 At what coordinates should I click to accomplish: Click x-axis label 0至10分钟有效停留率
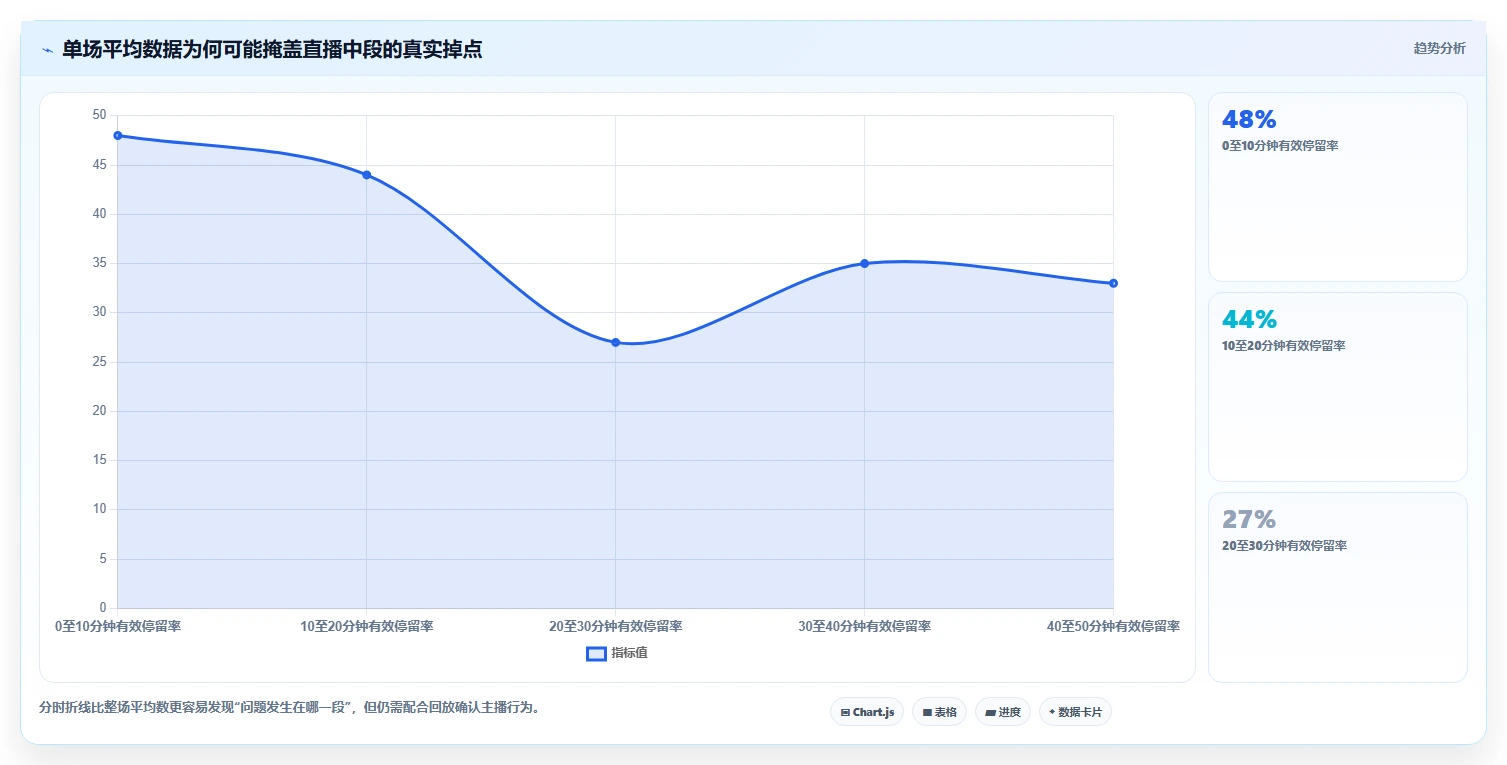click(118, 627)
